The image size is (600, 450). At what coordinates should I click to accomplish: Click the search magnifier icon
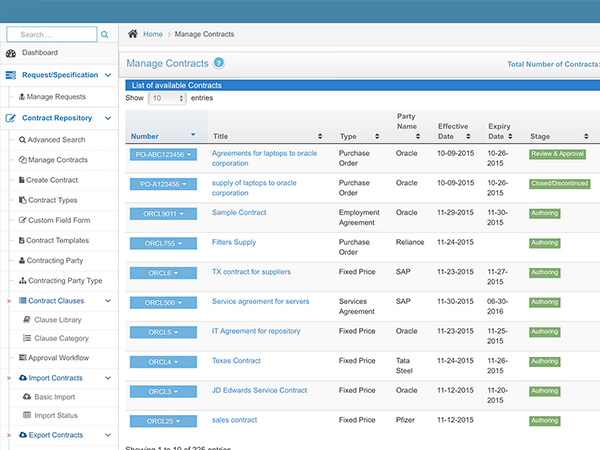pos(104,35)
